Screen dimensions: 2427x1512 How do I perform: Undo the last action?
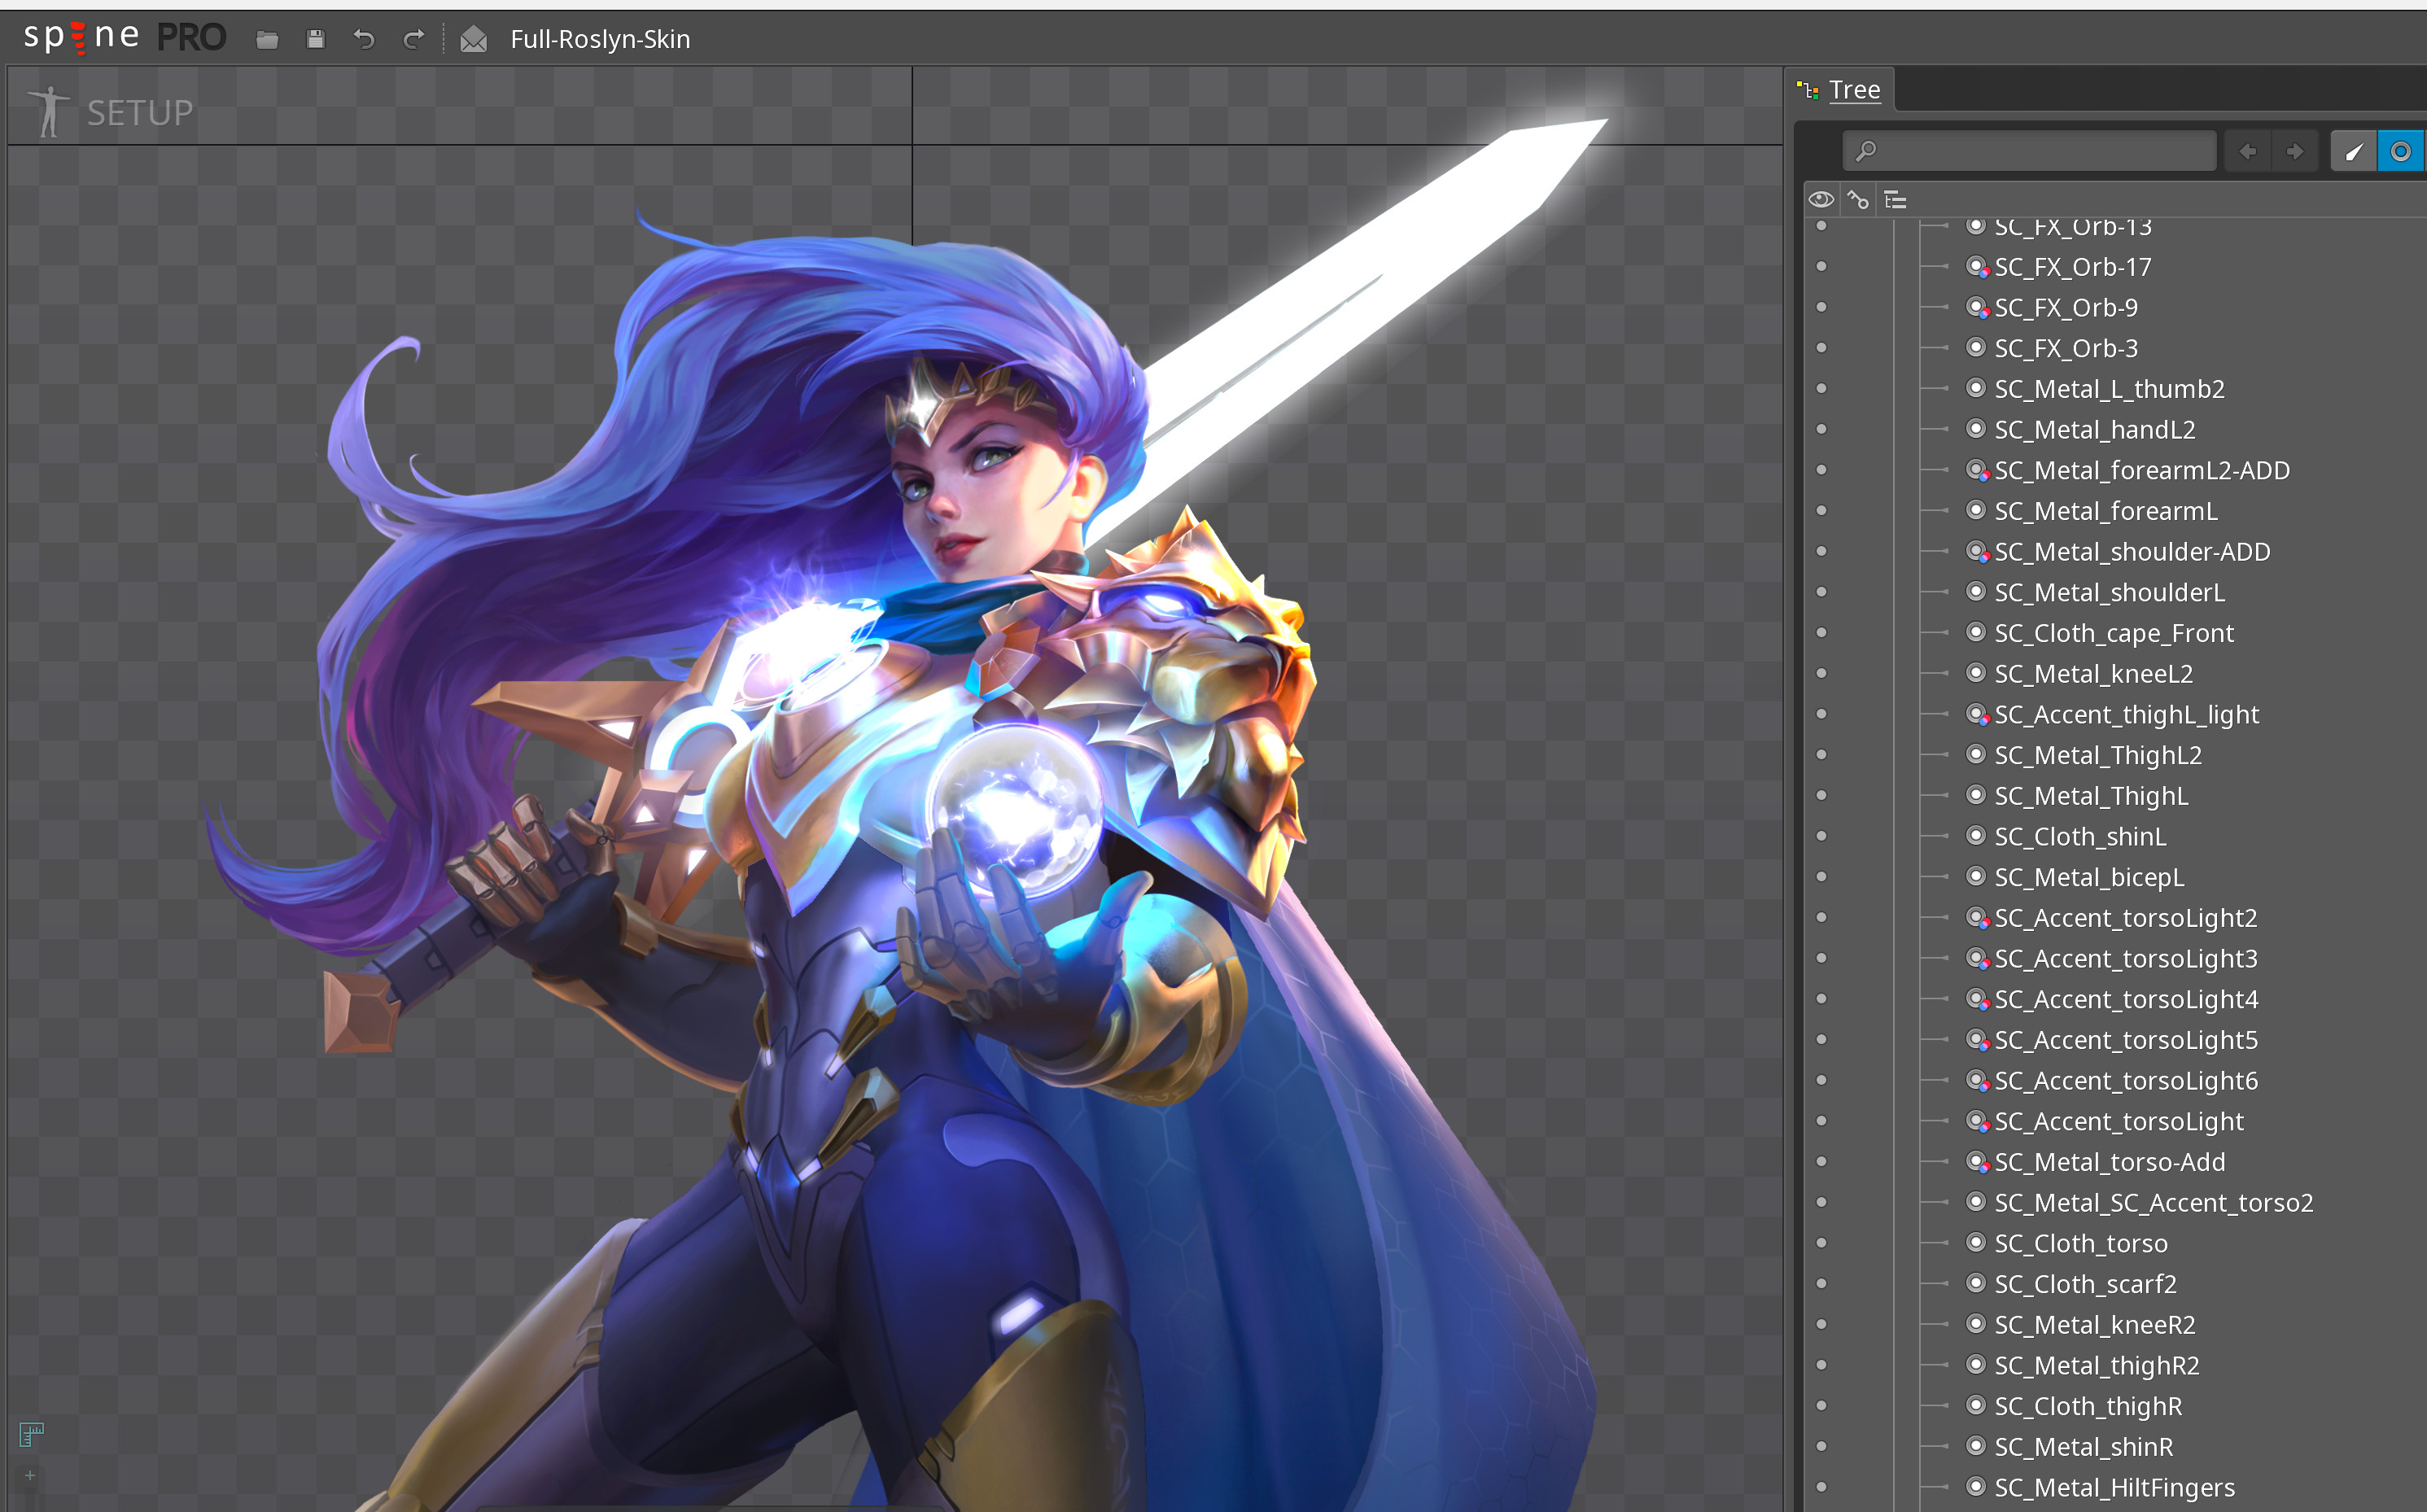364,39
